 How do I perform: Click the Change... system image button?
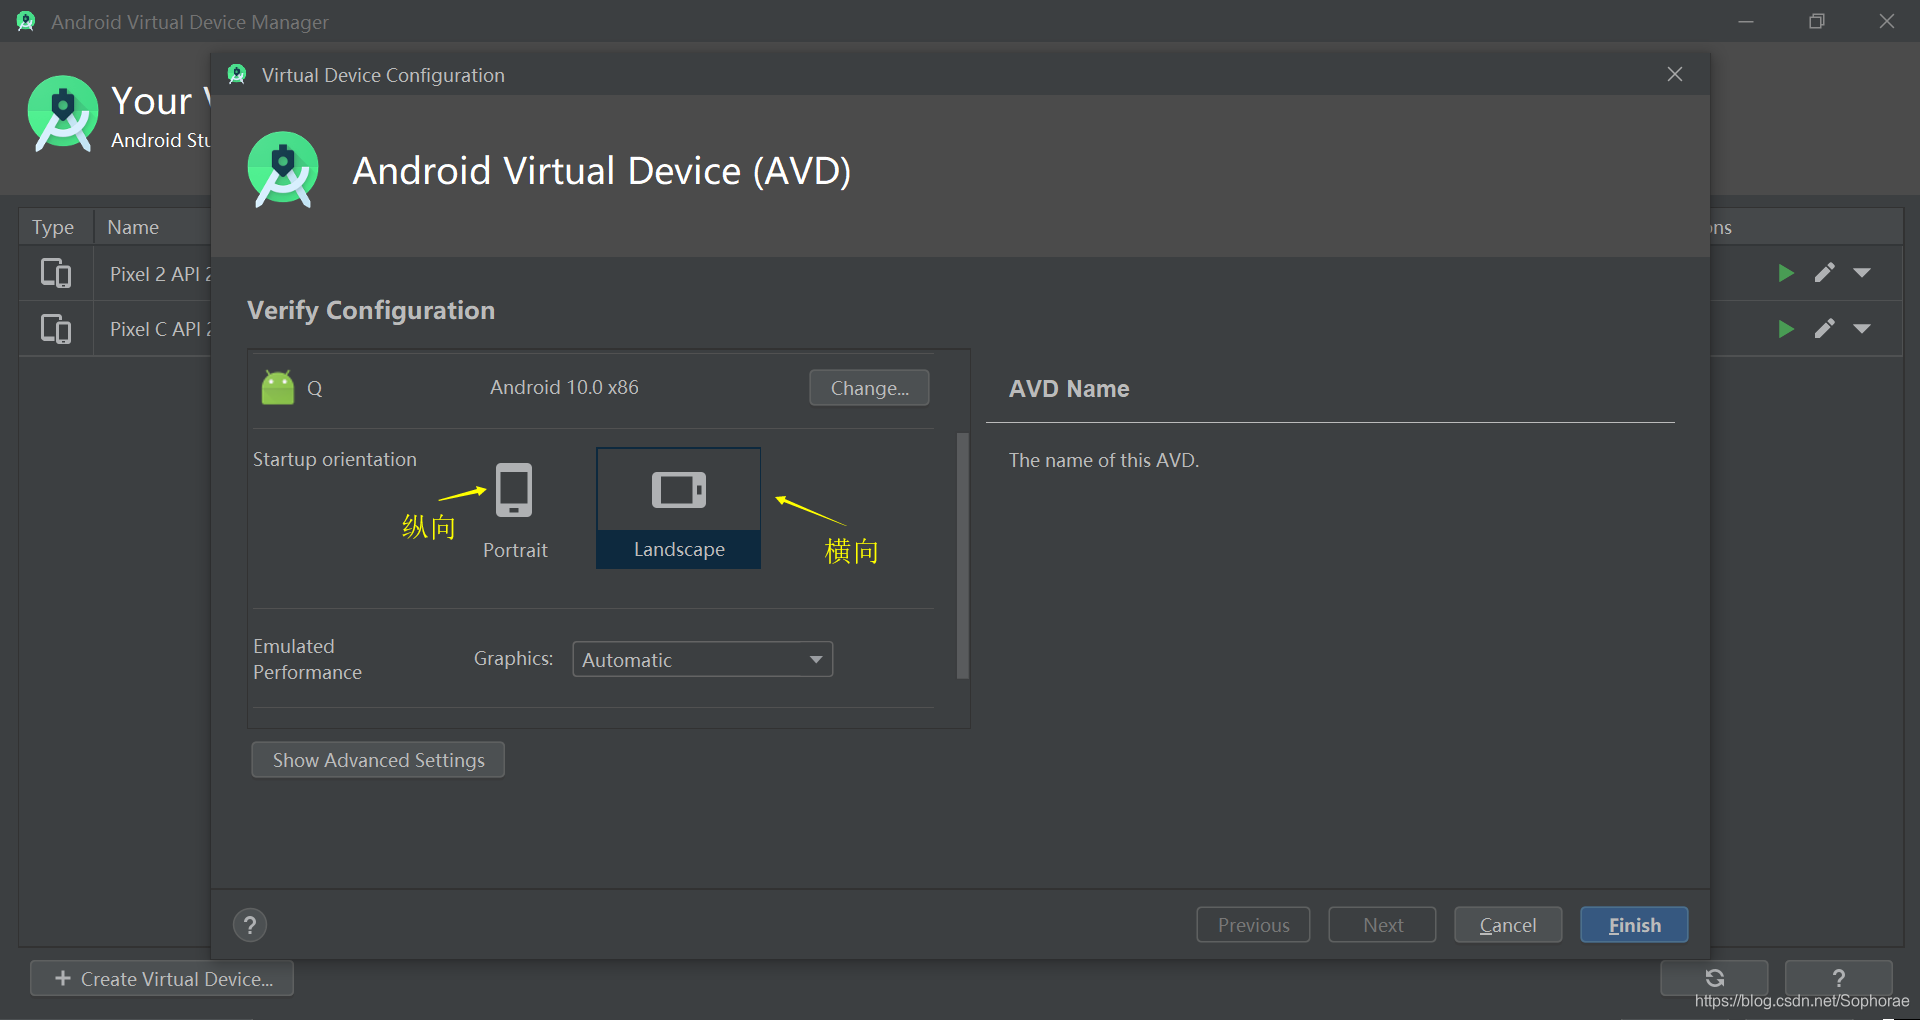pos(869,388)
